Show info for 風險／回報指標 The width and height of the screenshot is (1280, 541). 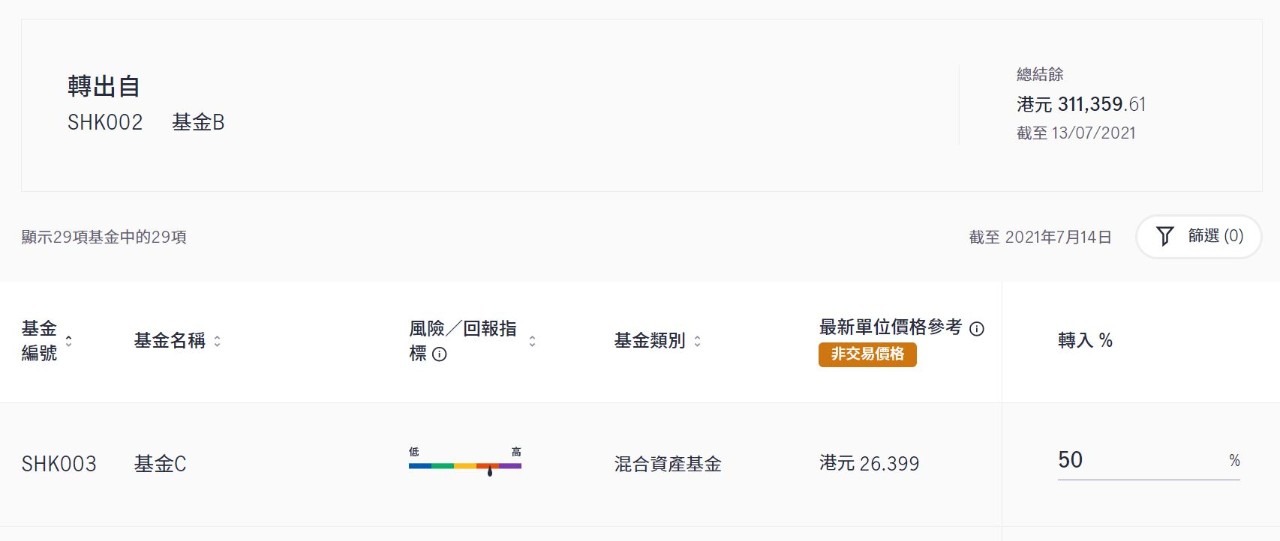pos(439,354)
